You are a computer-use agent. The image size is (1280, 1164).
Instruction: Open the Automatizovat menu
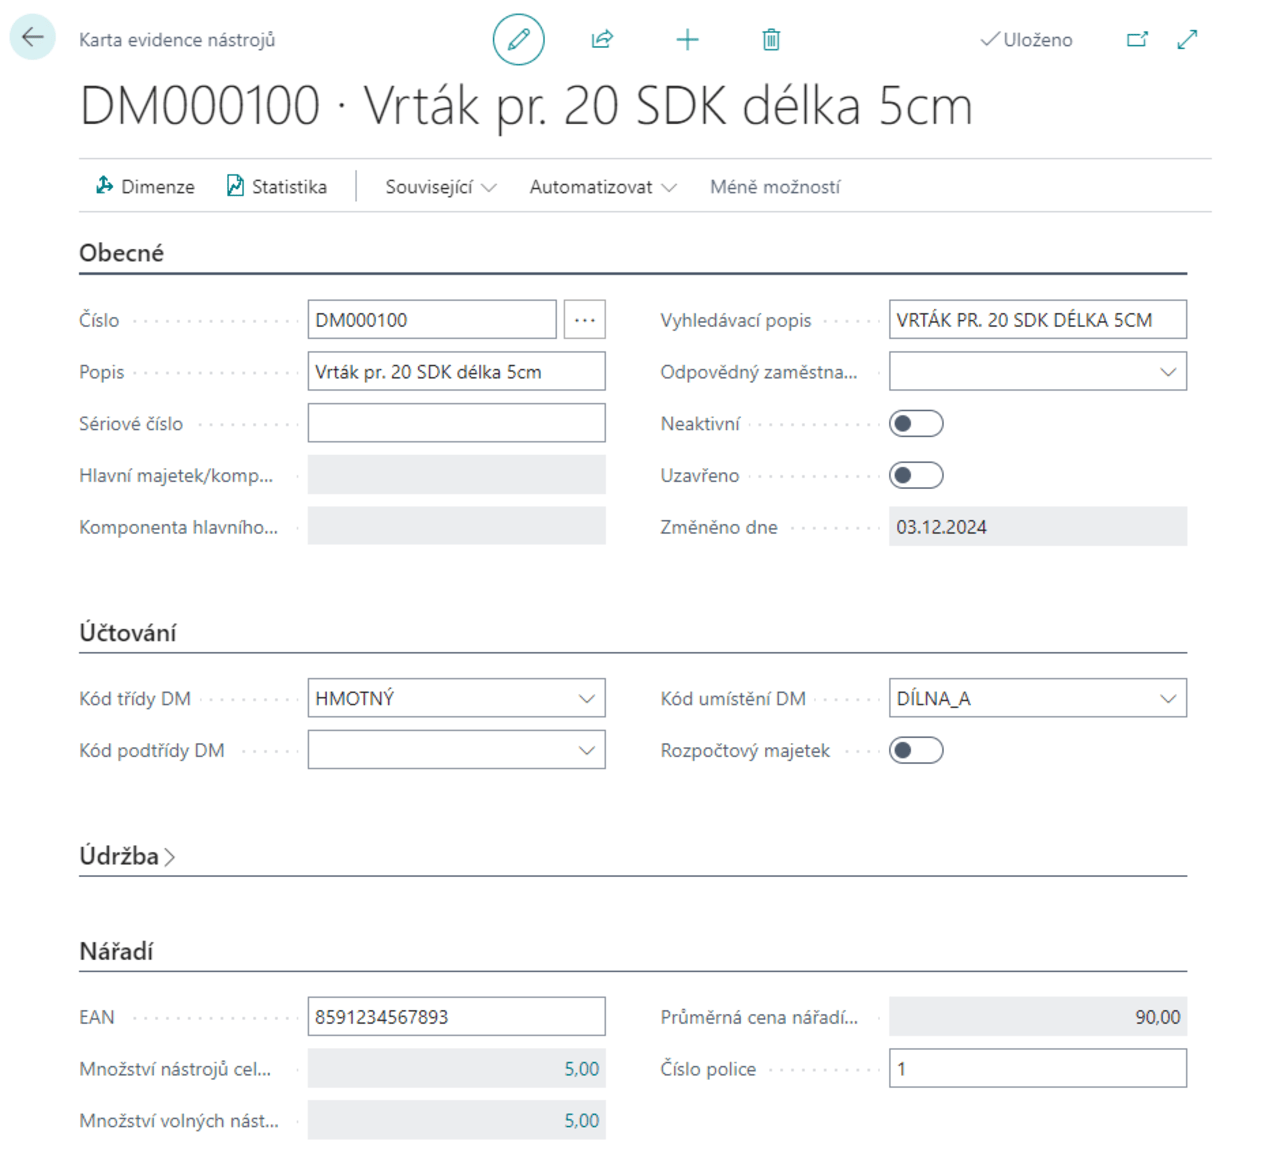pos(602,187)
